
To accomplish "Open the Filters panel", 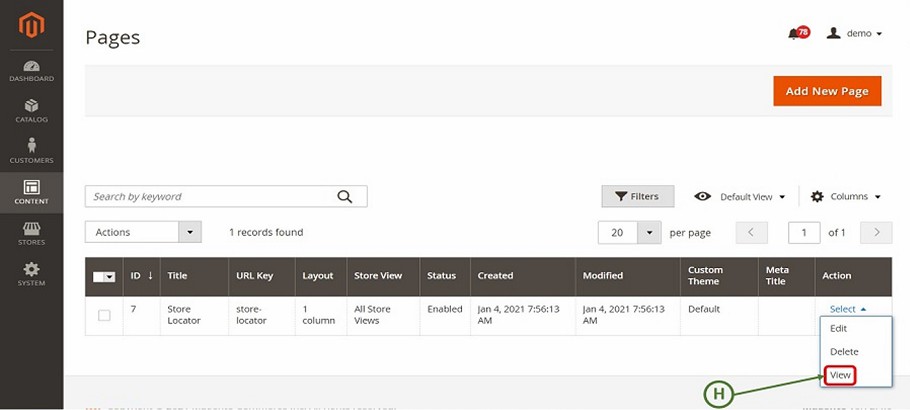I will (x=638, y=196).
